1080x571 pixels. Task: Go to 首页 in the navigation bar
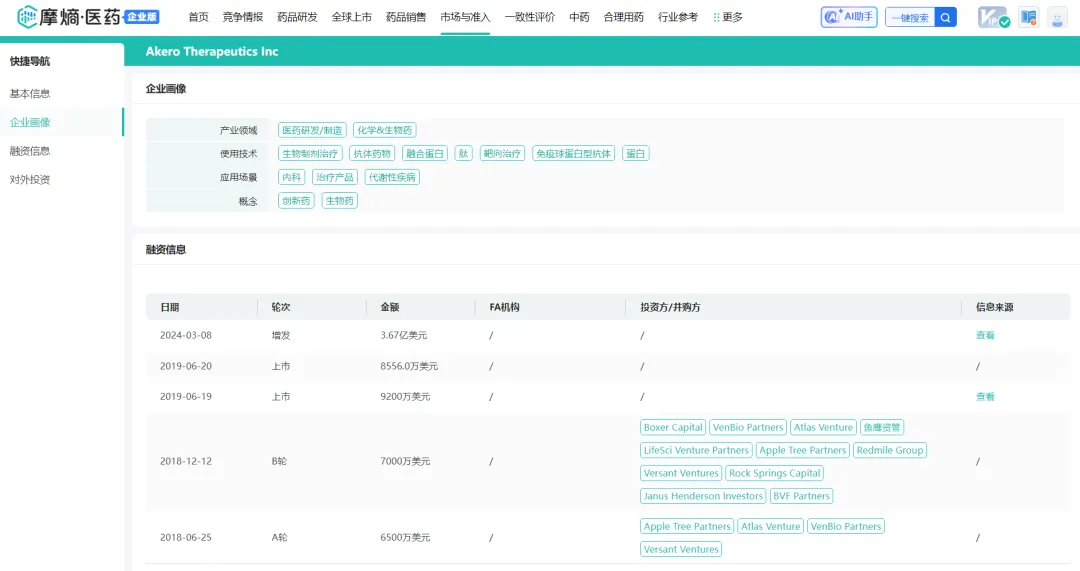pos(199,17)
